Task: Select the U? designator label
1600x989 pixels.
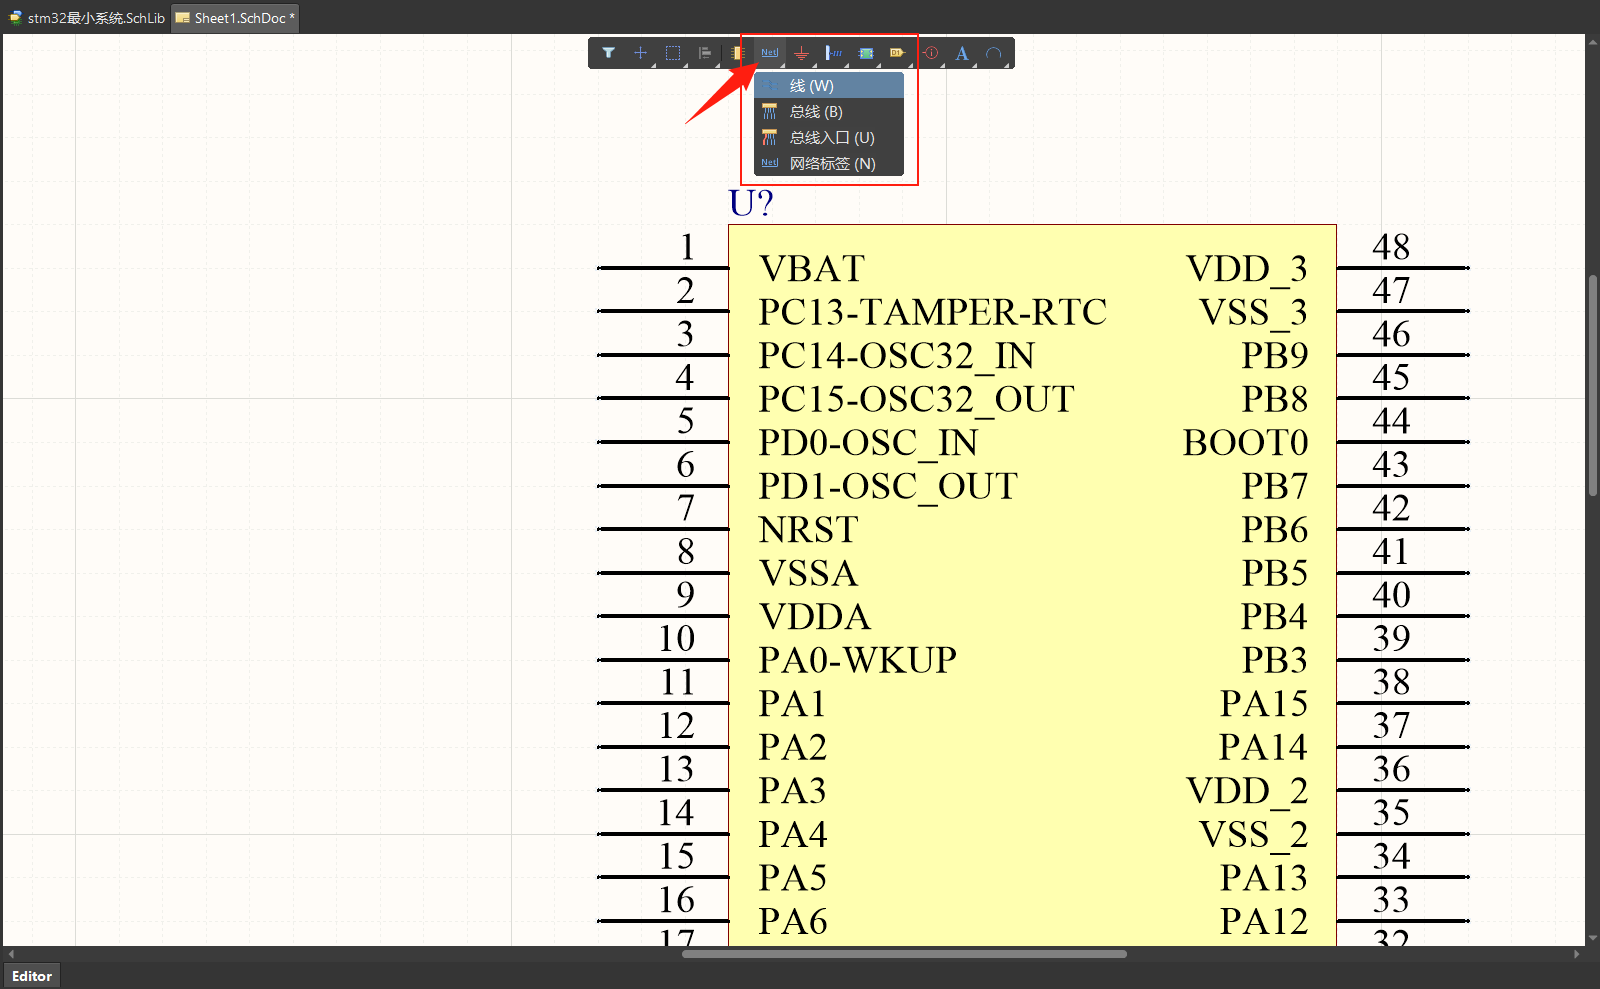Action: pos(751,203)
